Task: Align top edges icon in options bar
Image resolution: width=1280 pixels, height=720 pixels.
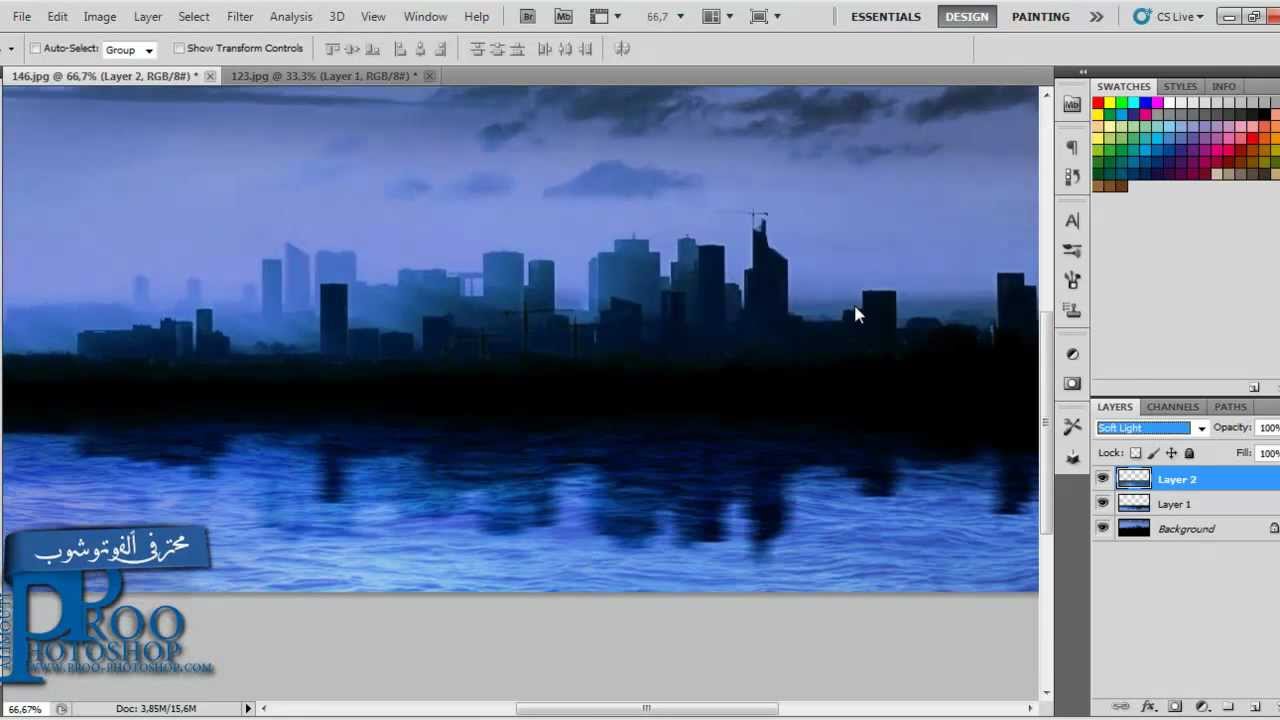Action: (333, 49)
